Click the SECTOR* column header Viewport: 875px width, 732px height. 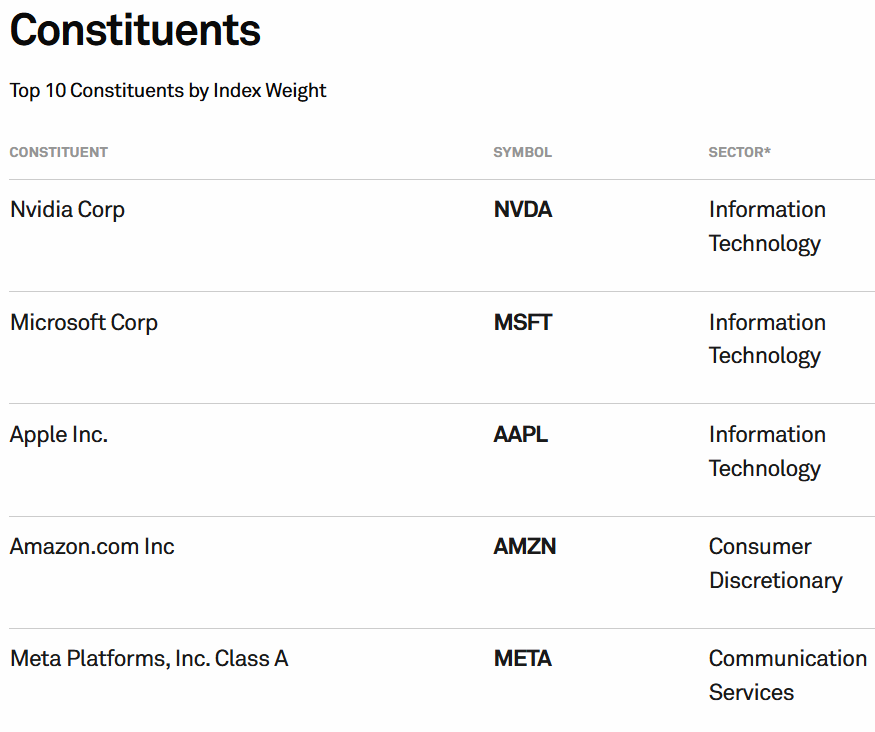[x=739, y=153]
